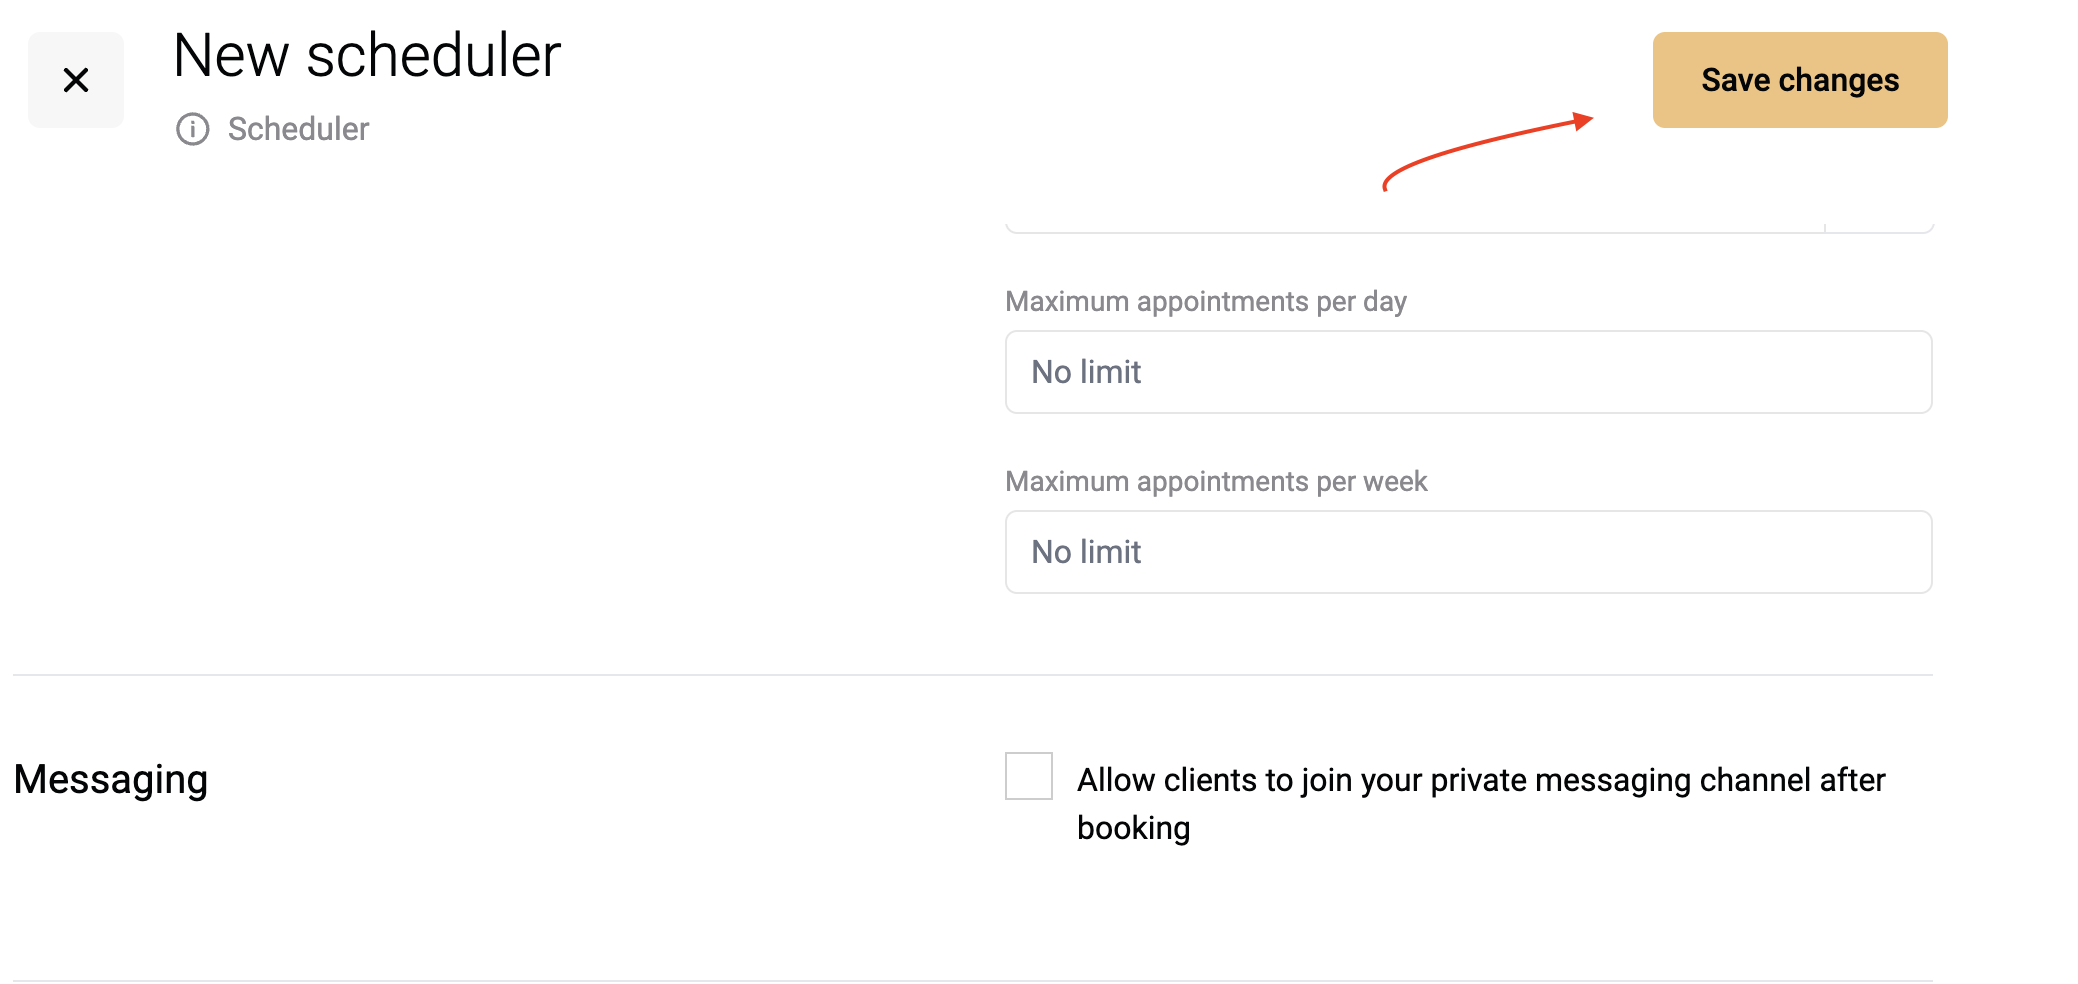The height and width of the screenshot is (984, 2078).
Task: Click the New scheduler page title
Action: coord(367,56)
